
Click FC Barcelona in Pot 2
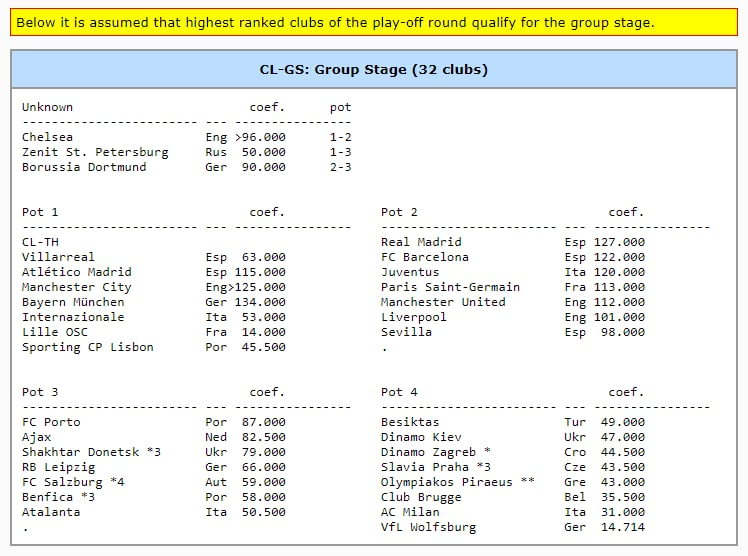pos(425,257)
